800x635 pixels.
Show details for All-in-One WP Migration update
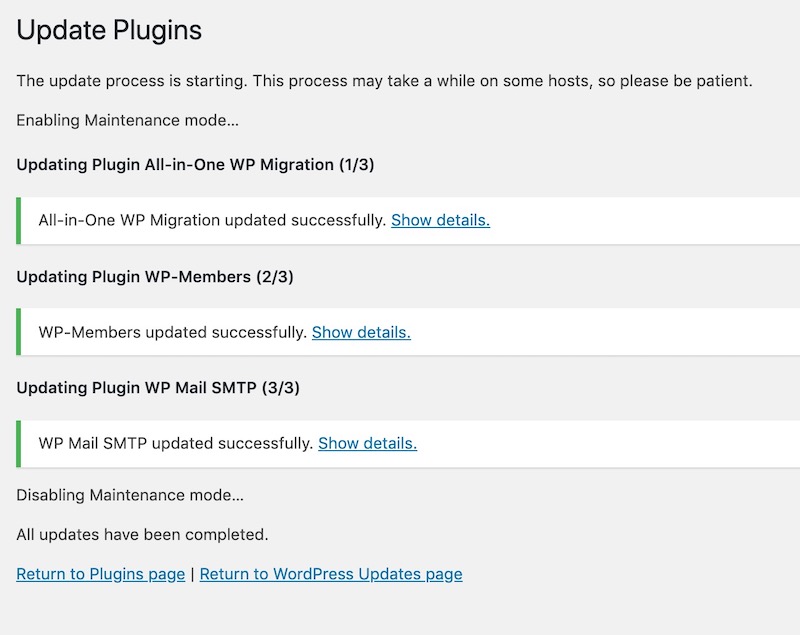click(x=440, y=220)
